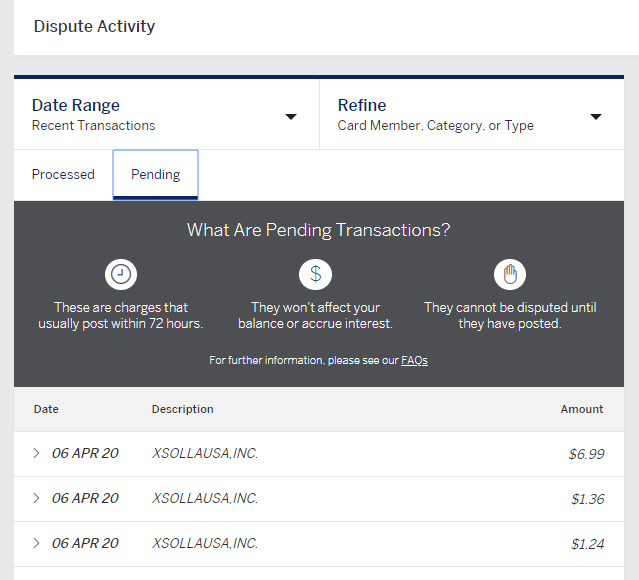Click Recent Transactions under Date Range
Image resolution: width=639 pixels, height=580 pixels.
click(x=93, y=126)
